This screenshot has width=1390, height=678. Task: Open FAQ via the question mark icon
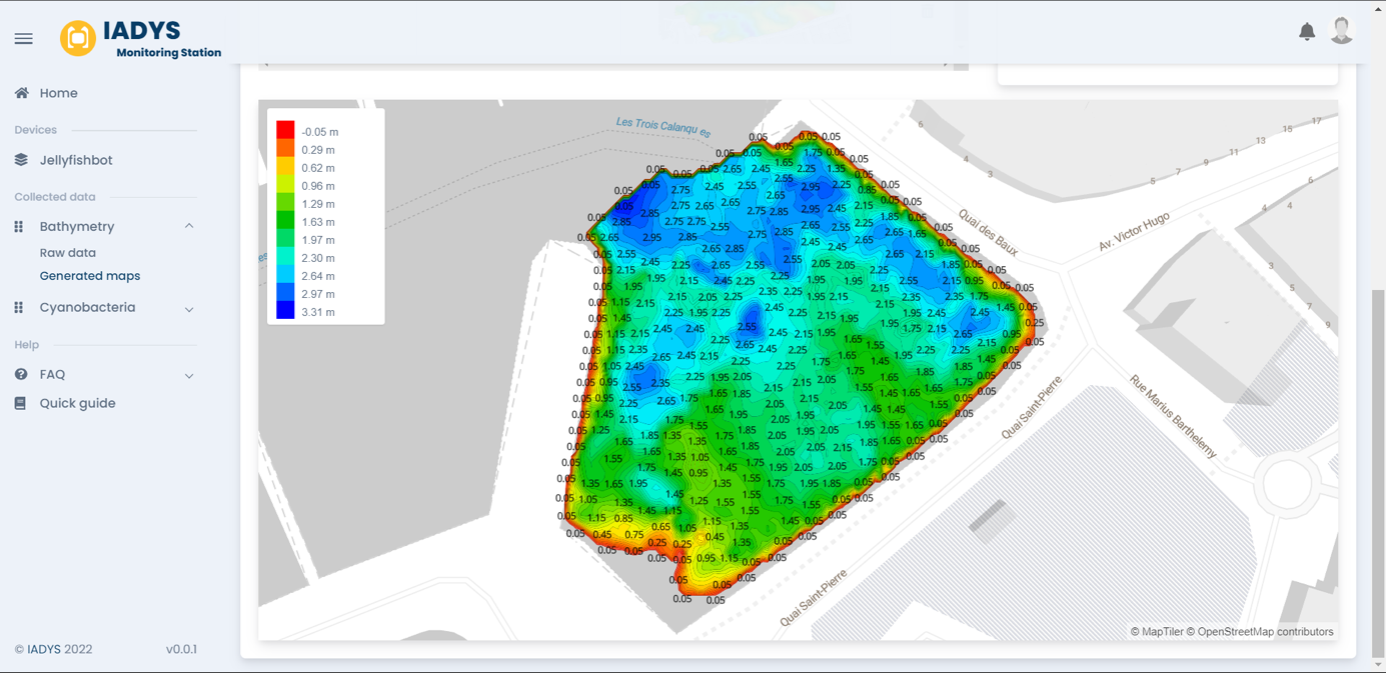coord(21,374)
